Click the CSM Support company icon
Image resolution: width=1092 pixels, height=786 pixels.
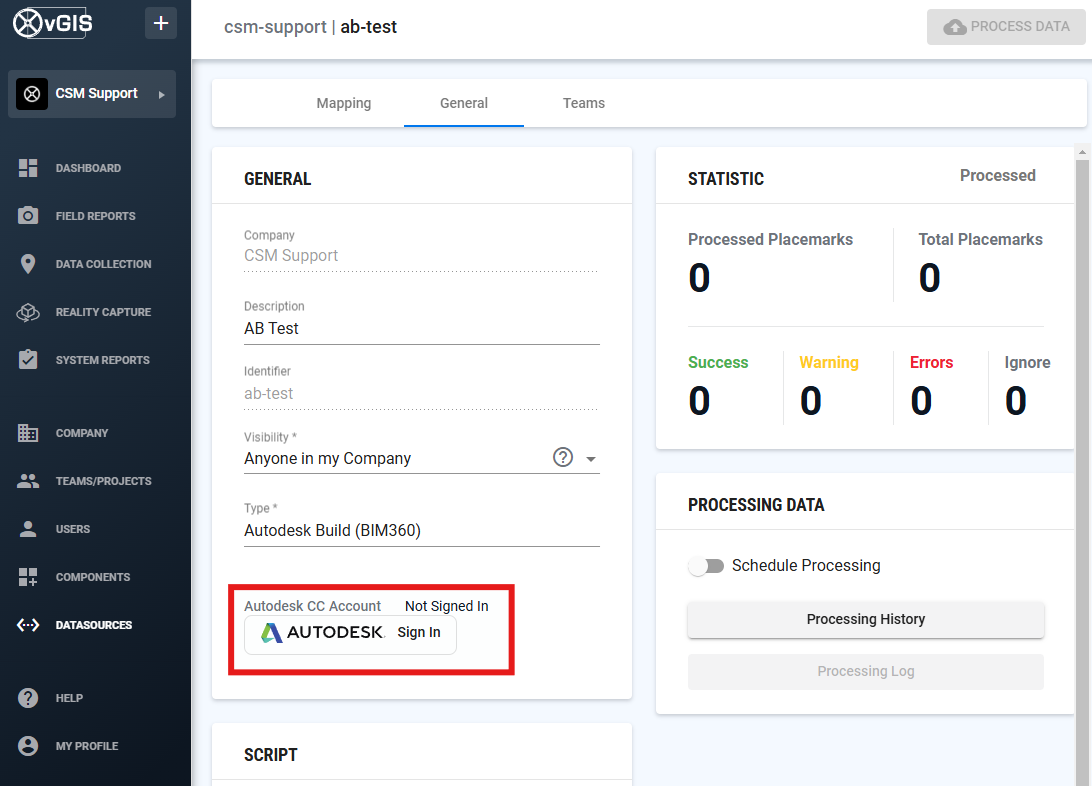(31, 94)
